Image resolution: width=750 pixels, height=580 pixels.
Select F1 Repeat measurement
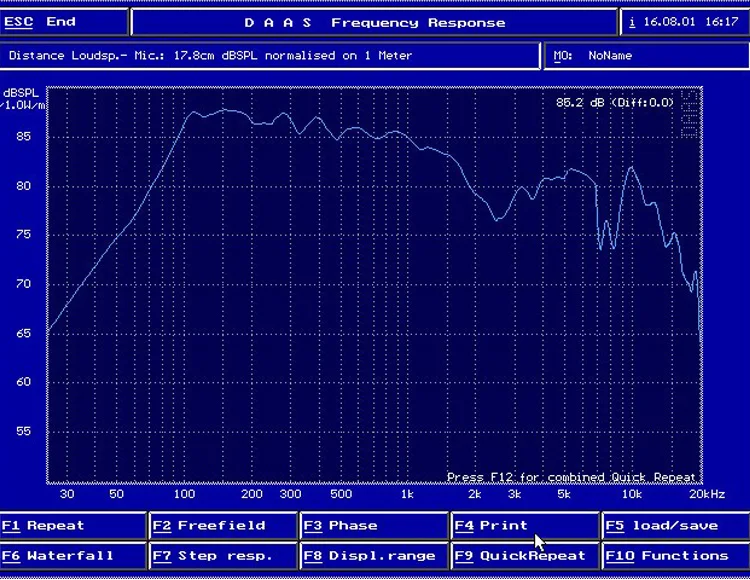tap(73, 525)
